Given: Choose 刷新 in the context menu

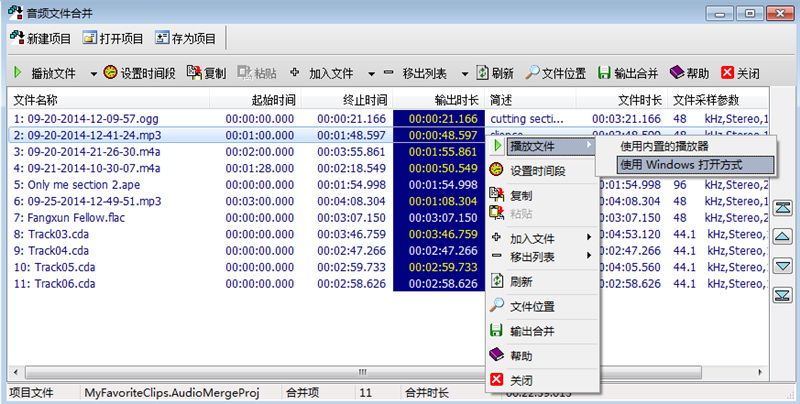Looking at the screenshot, I should coord(542,281).
